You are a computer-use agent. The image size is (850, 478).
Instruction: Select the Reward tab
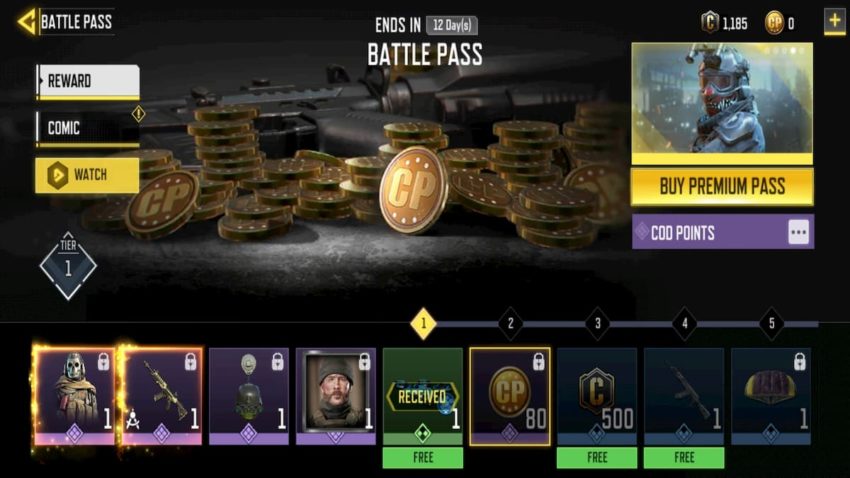(x=88, y=81)
